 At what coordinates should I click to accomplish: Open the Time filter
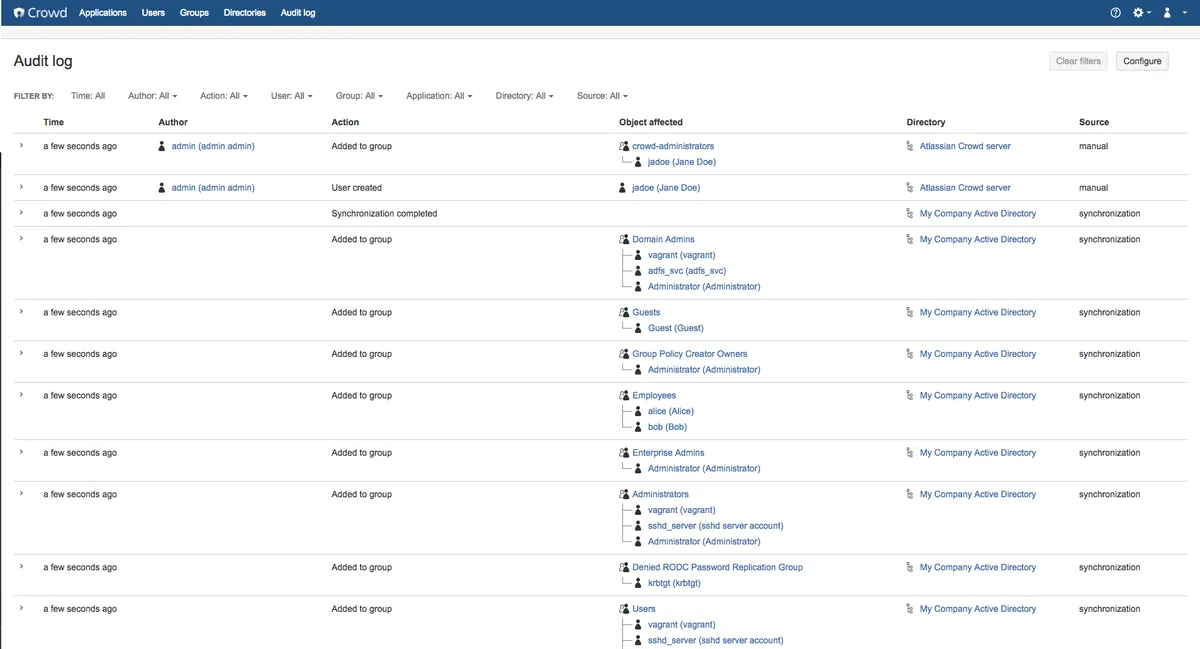tap(88, 96)
